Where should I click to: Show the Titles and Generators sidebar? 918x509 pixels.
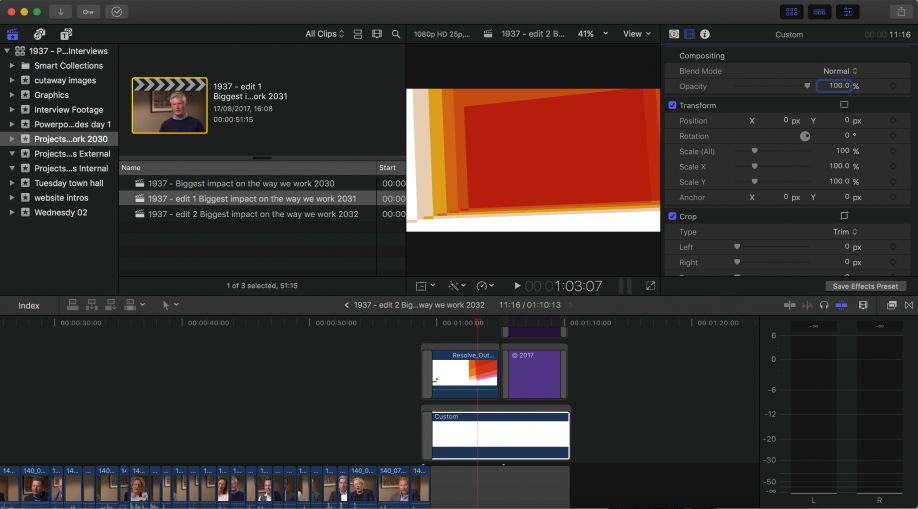point(66,34)
